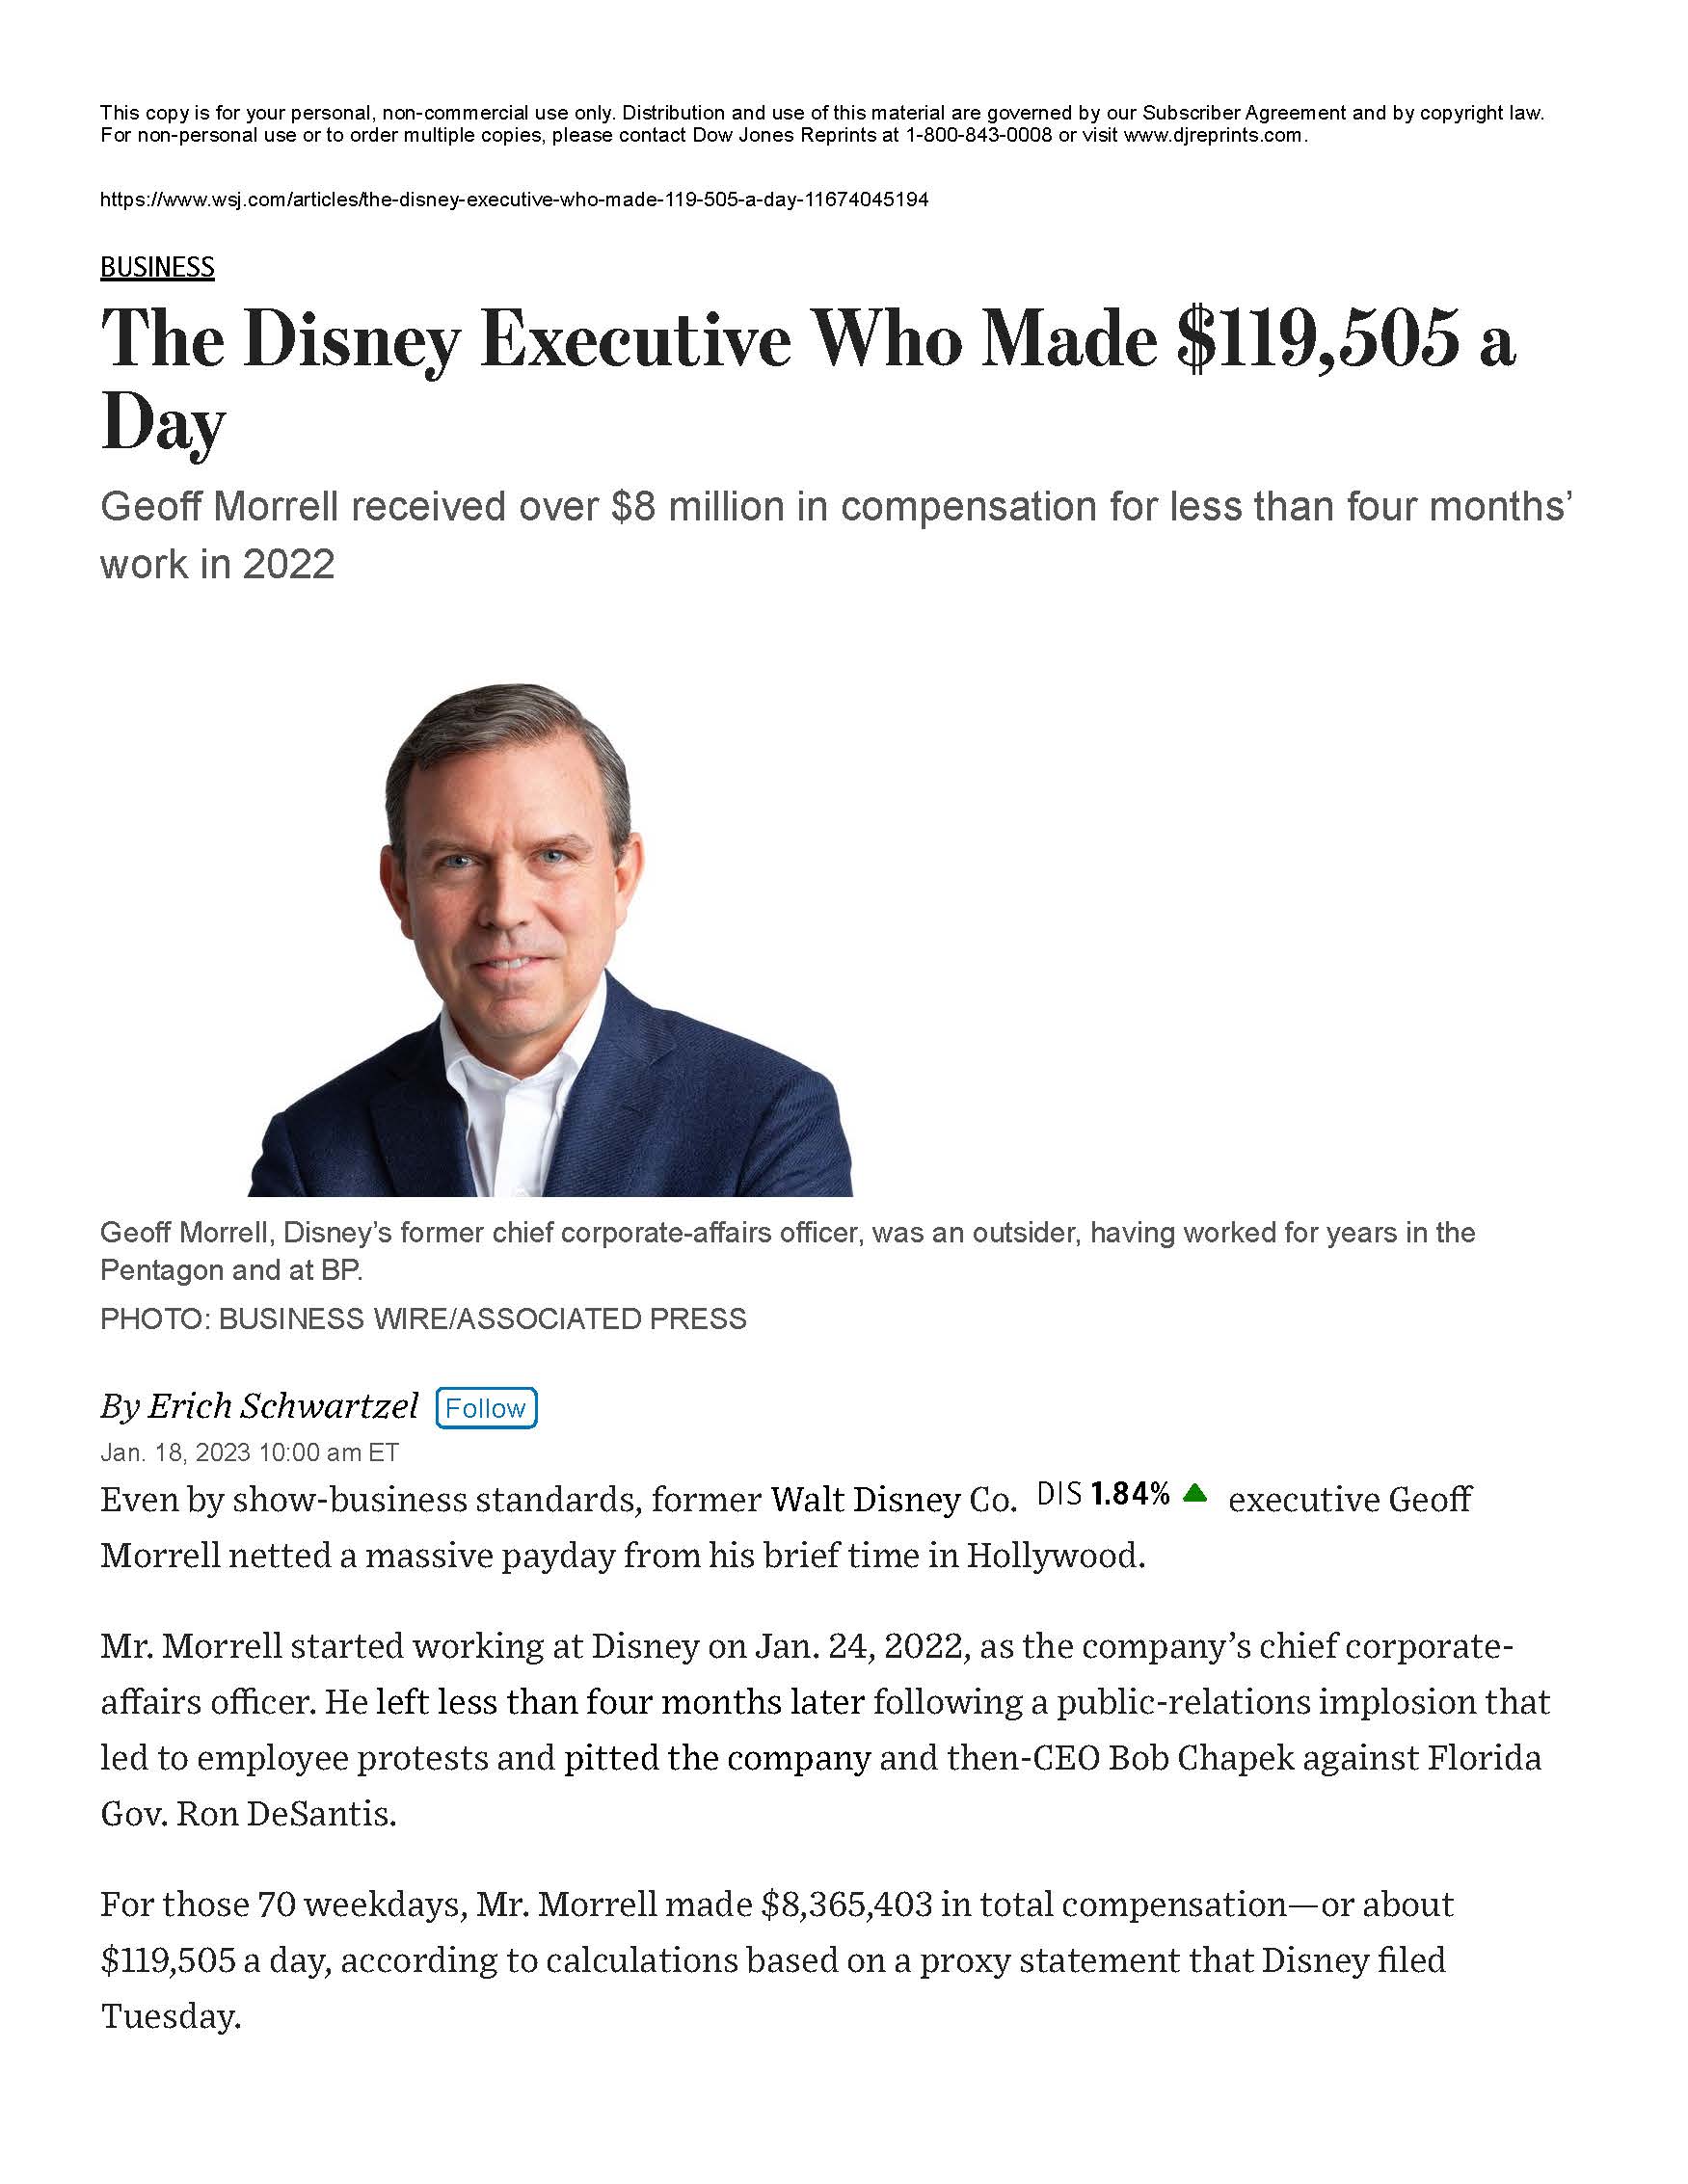Click the photo caption under the portrait
The height and width of the screenshot is (2184, 1688).
tap(786, 1250)
